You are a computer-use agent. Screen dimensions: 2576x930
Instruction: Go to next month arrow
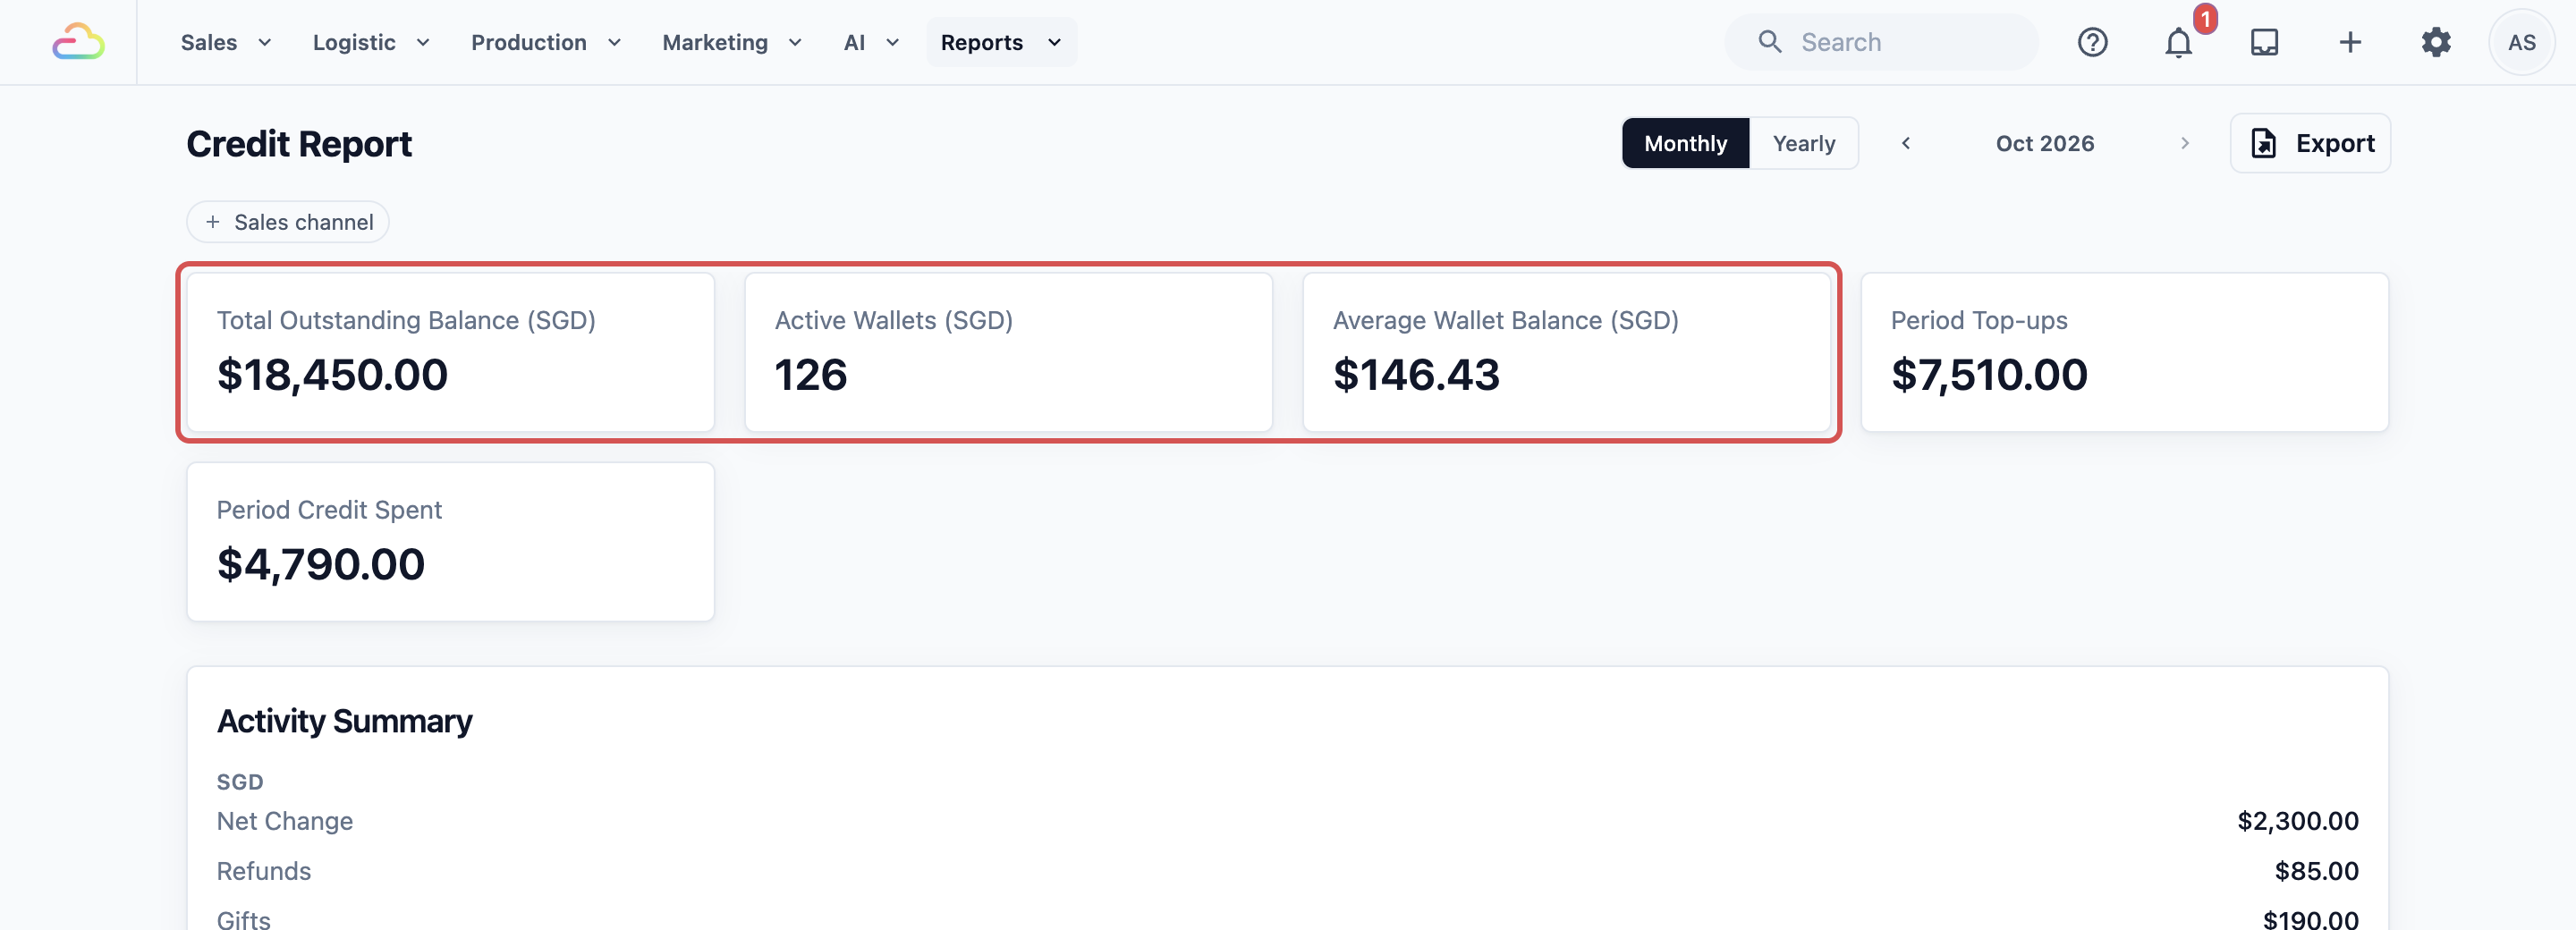pos(2184,143)
